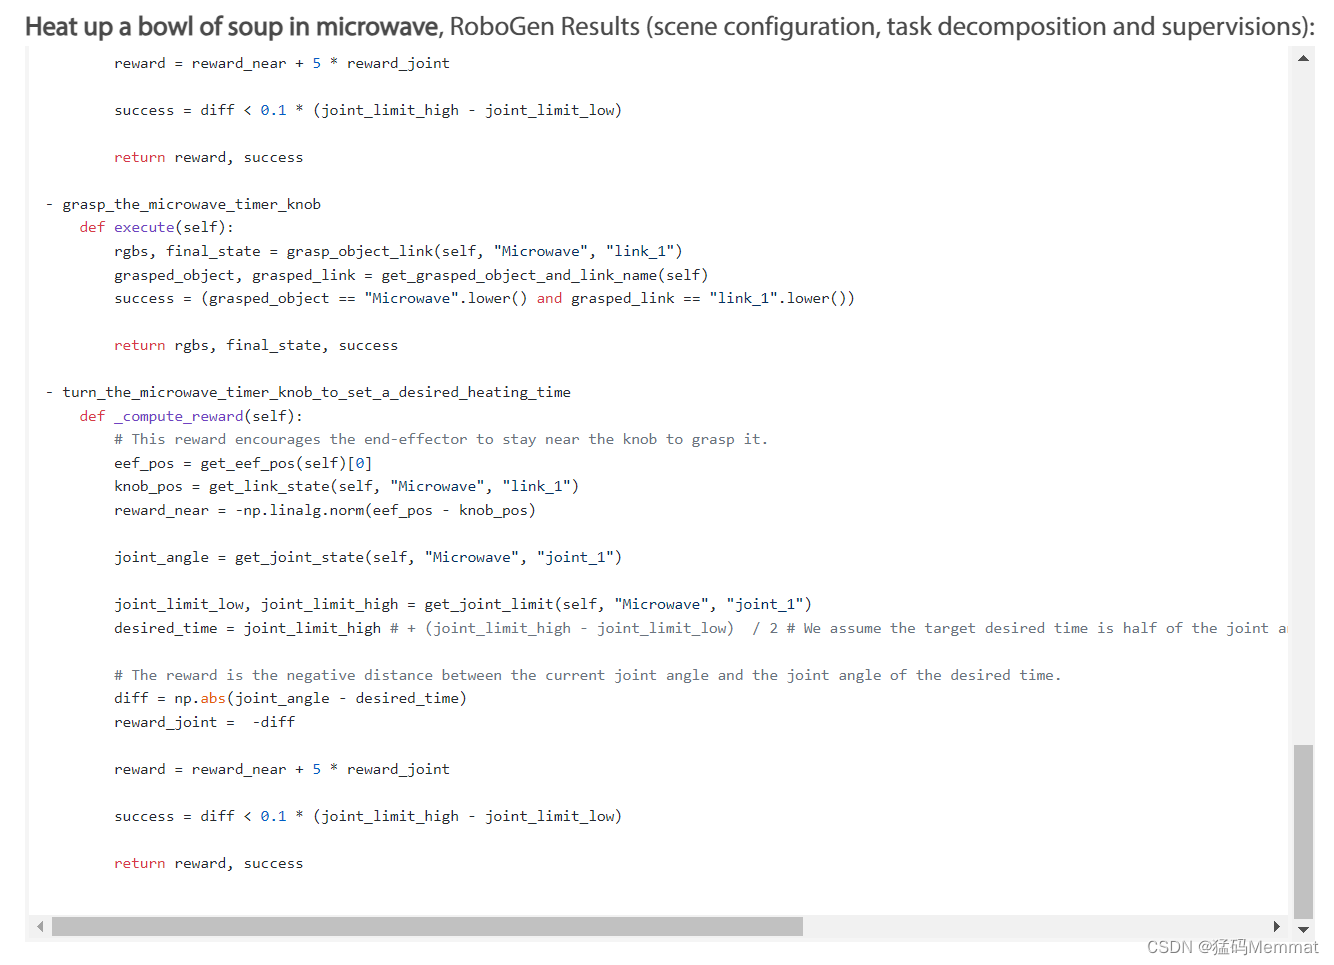Click the line starting "grasped_object, grasped_link ="
This screenshot has height=965, width=1334.
point(411,275)
